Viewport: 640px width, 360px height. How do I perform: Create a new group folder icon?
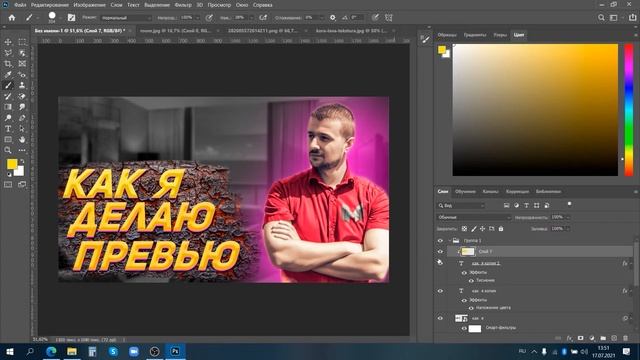pyautogui.click(x=603, y=338)
